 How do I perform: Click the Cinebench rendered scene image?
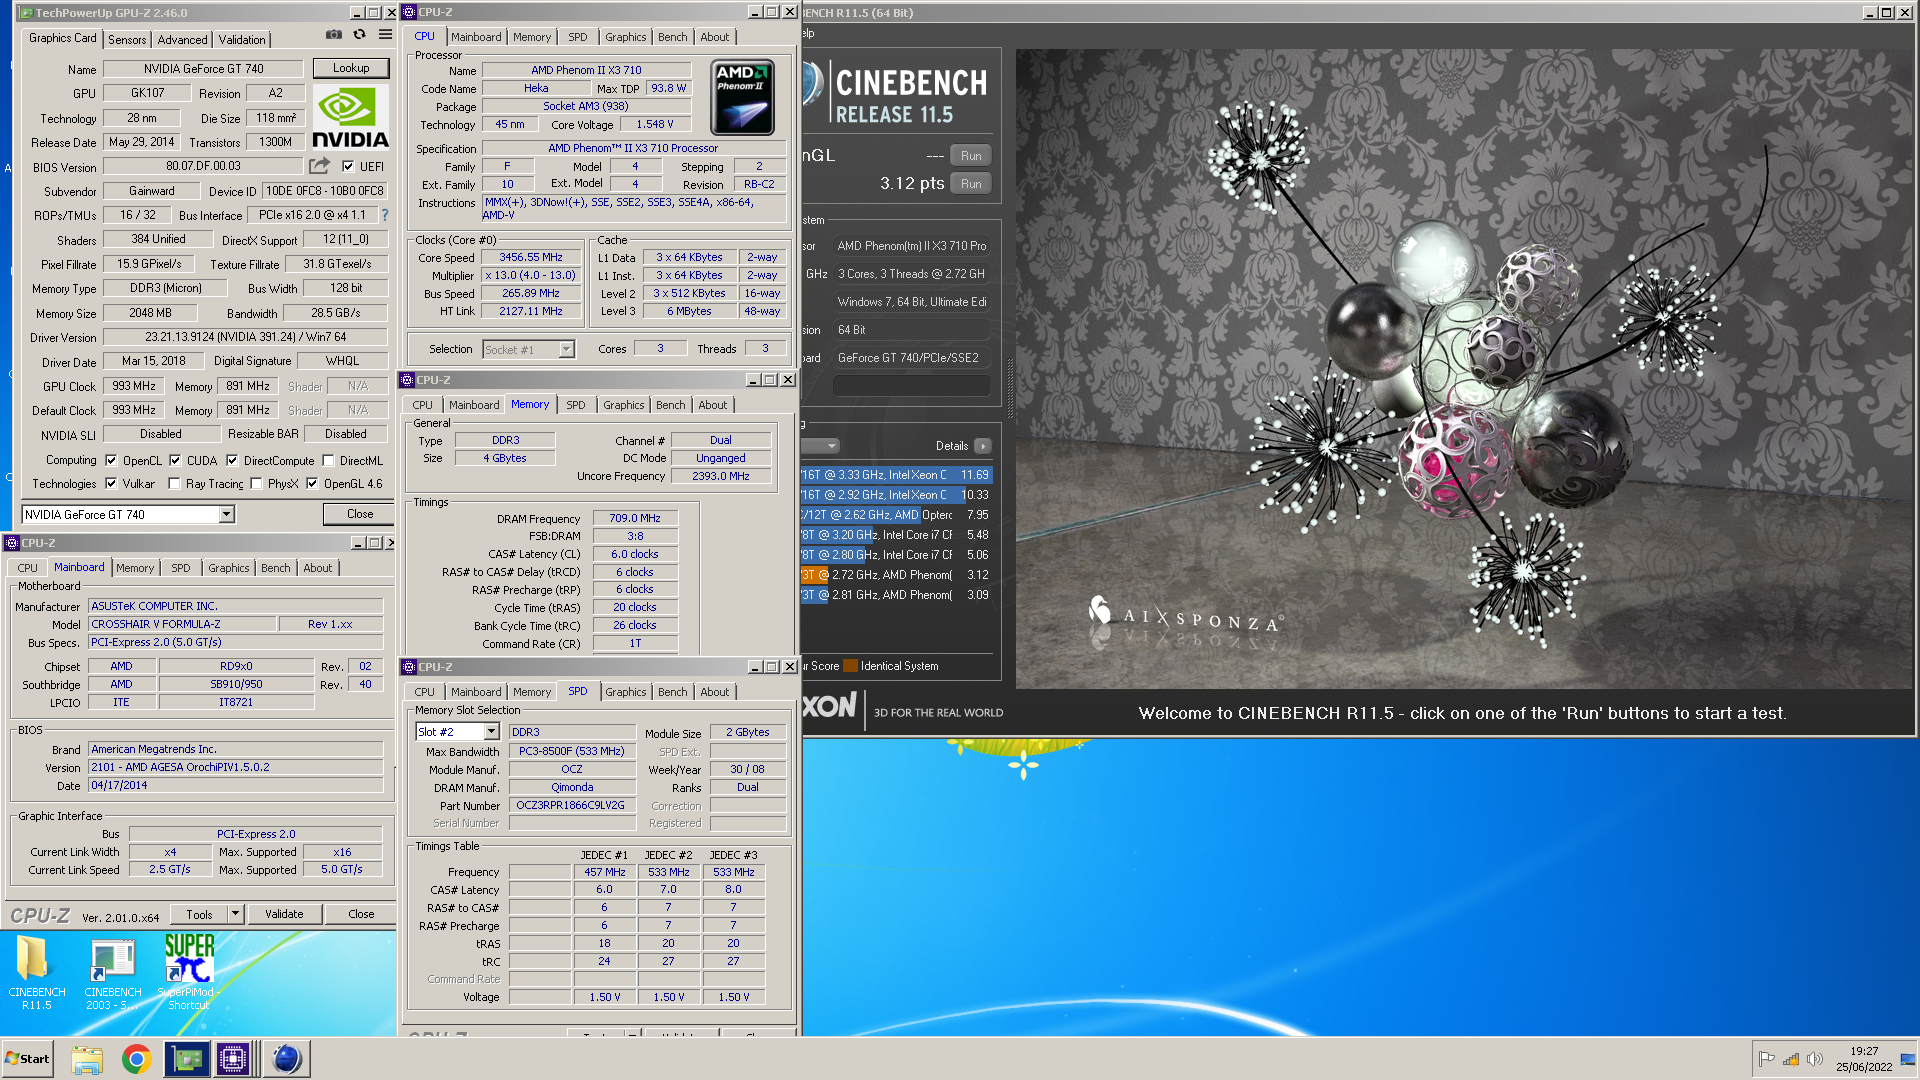pos(1464,369)
